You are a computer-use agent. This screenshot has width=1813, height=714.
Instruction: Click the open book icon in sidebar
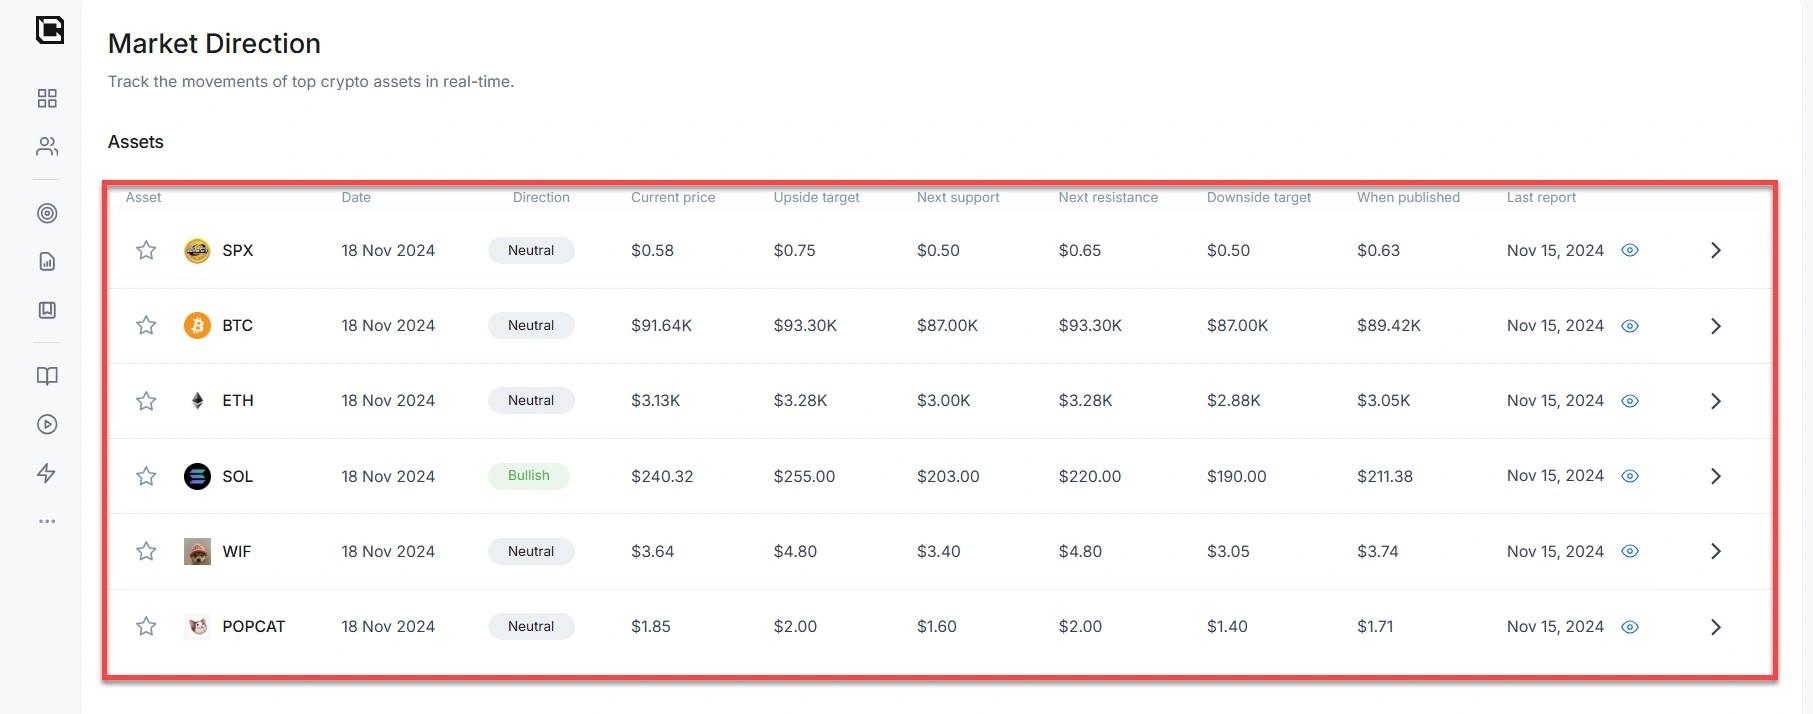point(47,376)
